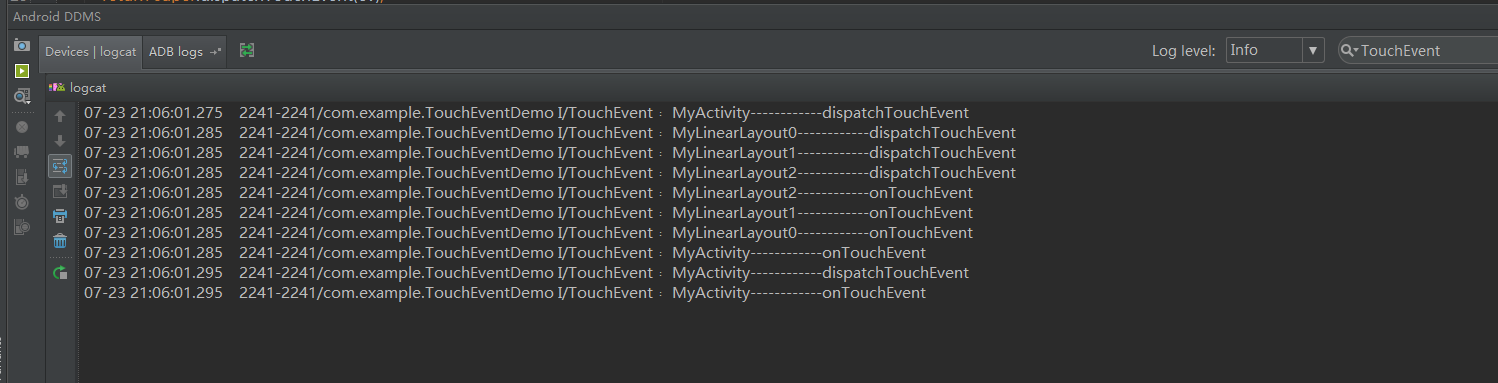The image size is (1498, 383).
Task: Move down using the down arrow icon
Action: coord(60,141)
